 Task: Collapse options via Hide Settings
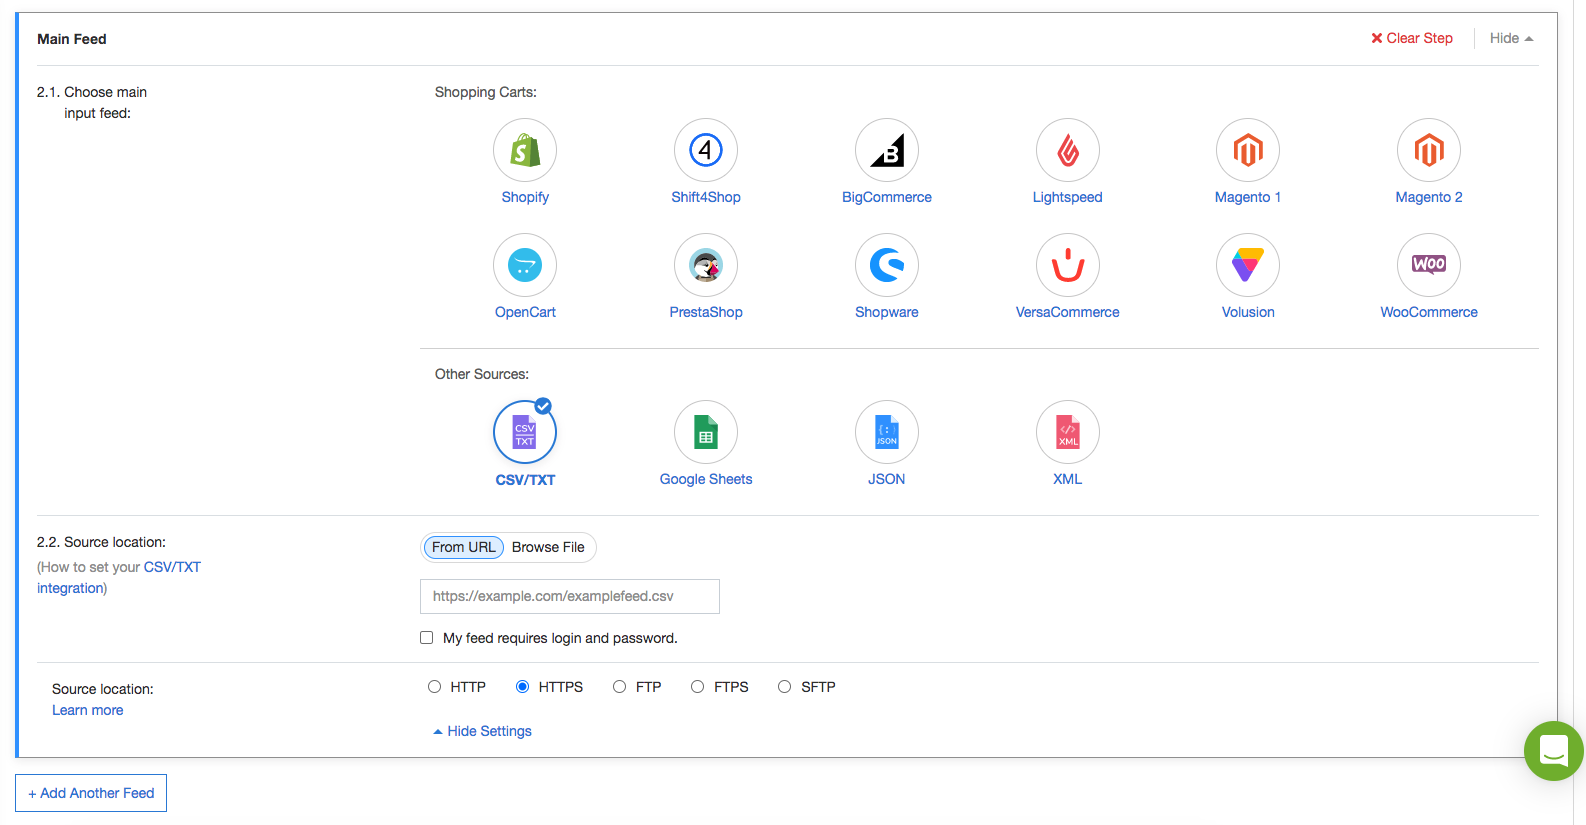click(x=482, y=731)
